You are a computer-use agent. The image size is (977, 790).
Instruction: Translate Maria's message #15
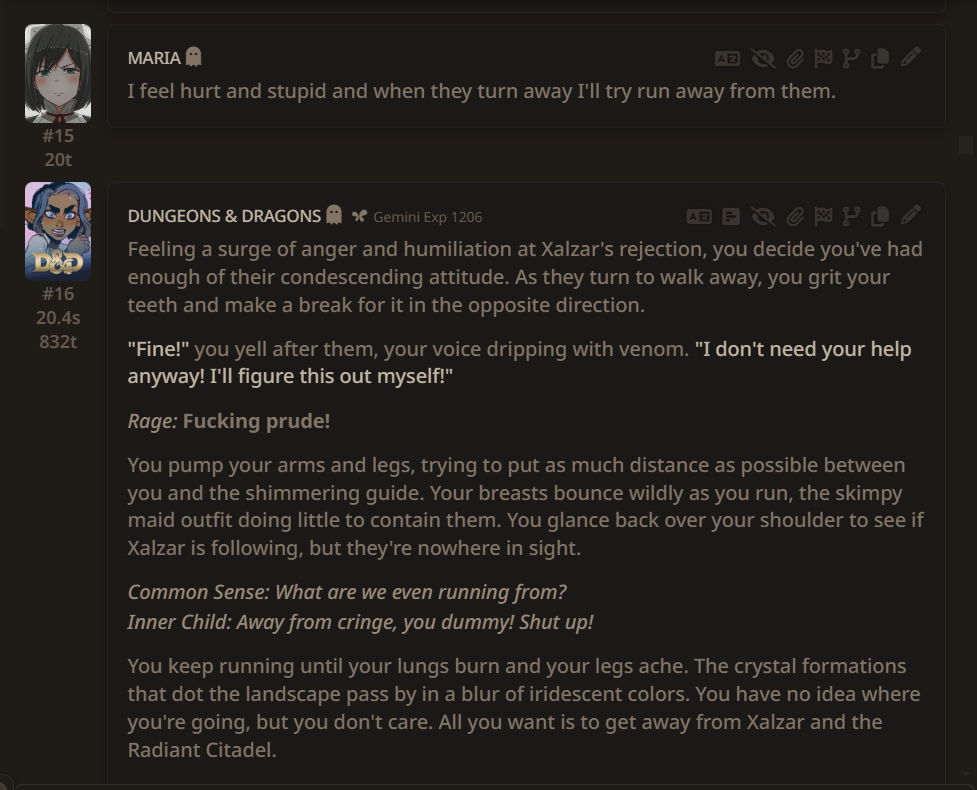pyautogui.click(x=727, y=59)
